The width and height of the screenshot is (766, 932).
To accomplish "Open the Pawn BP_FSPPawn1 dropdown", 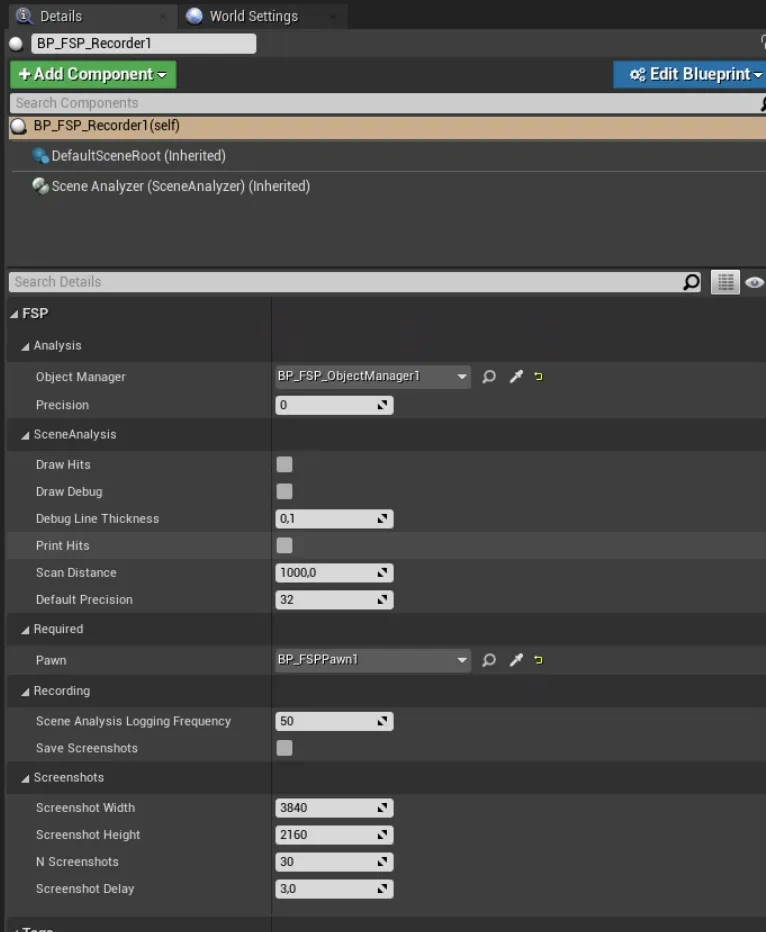I will coord(461,660).
